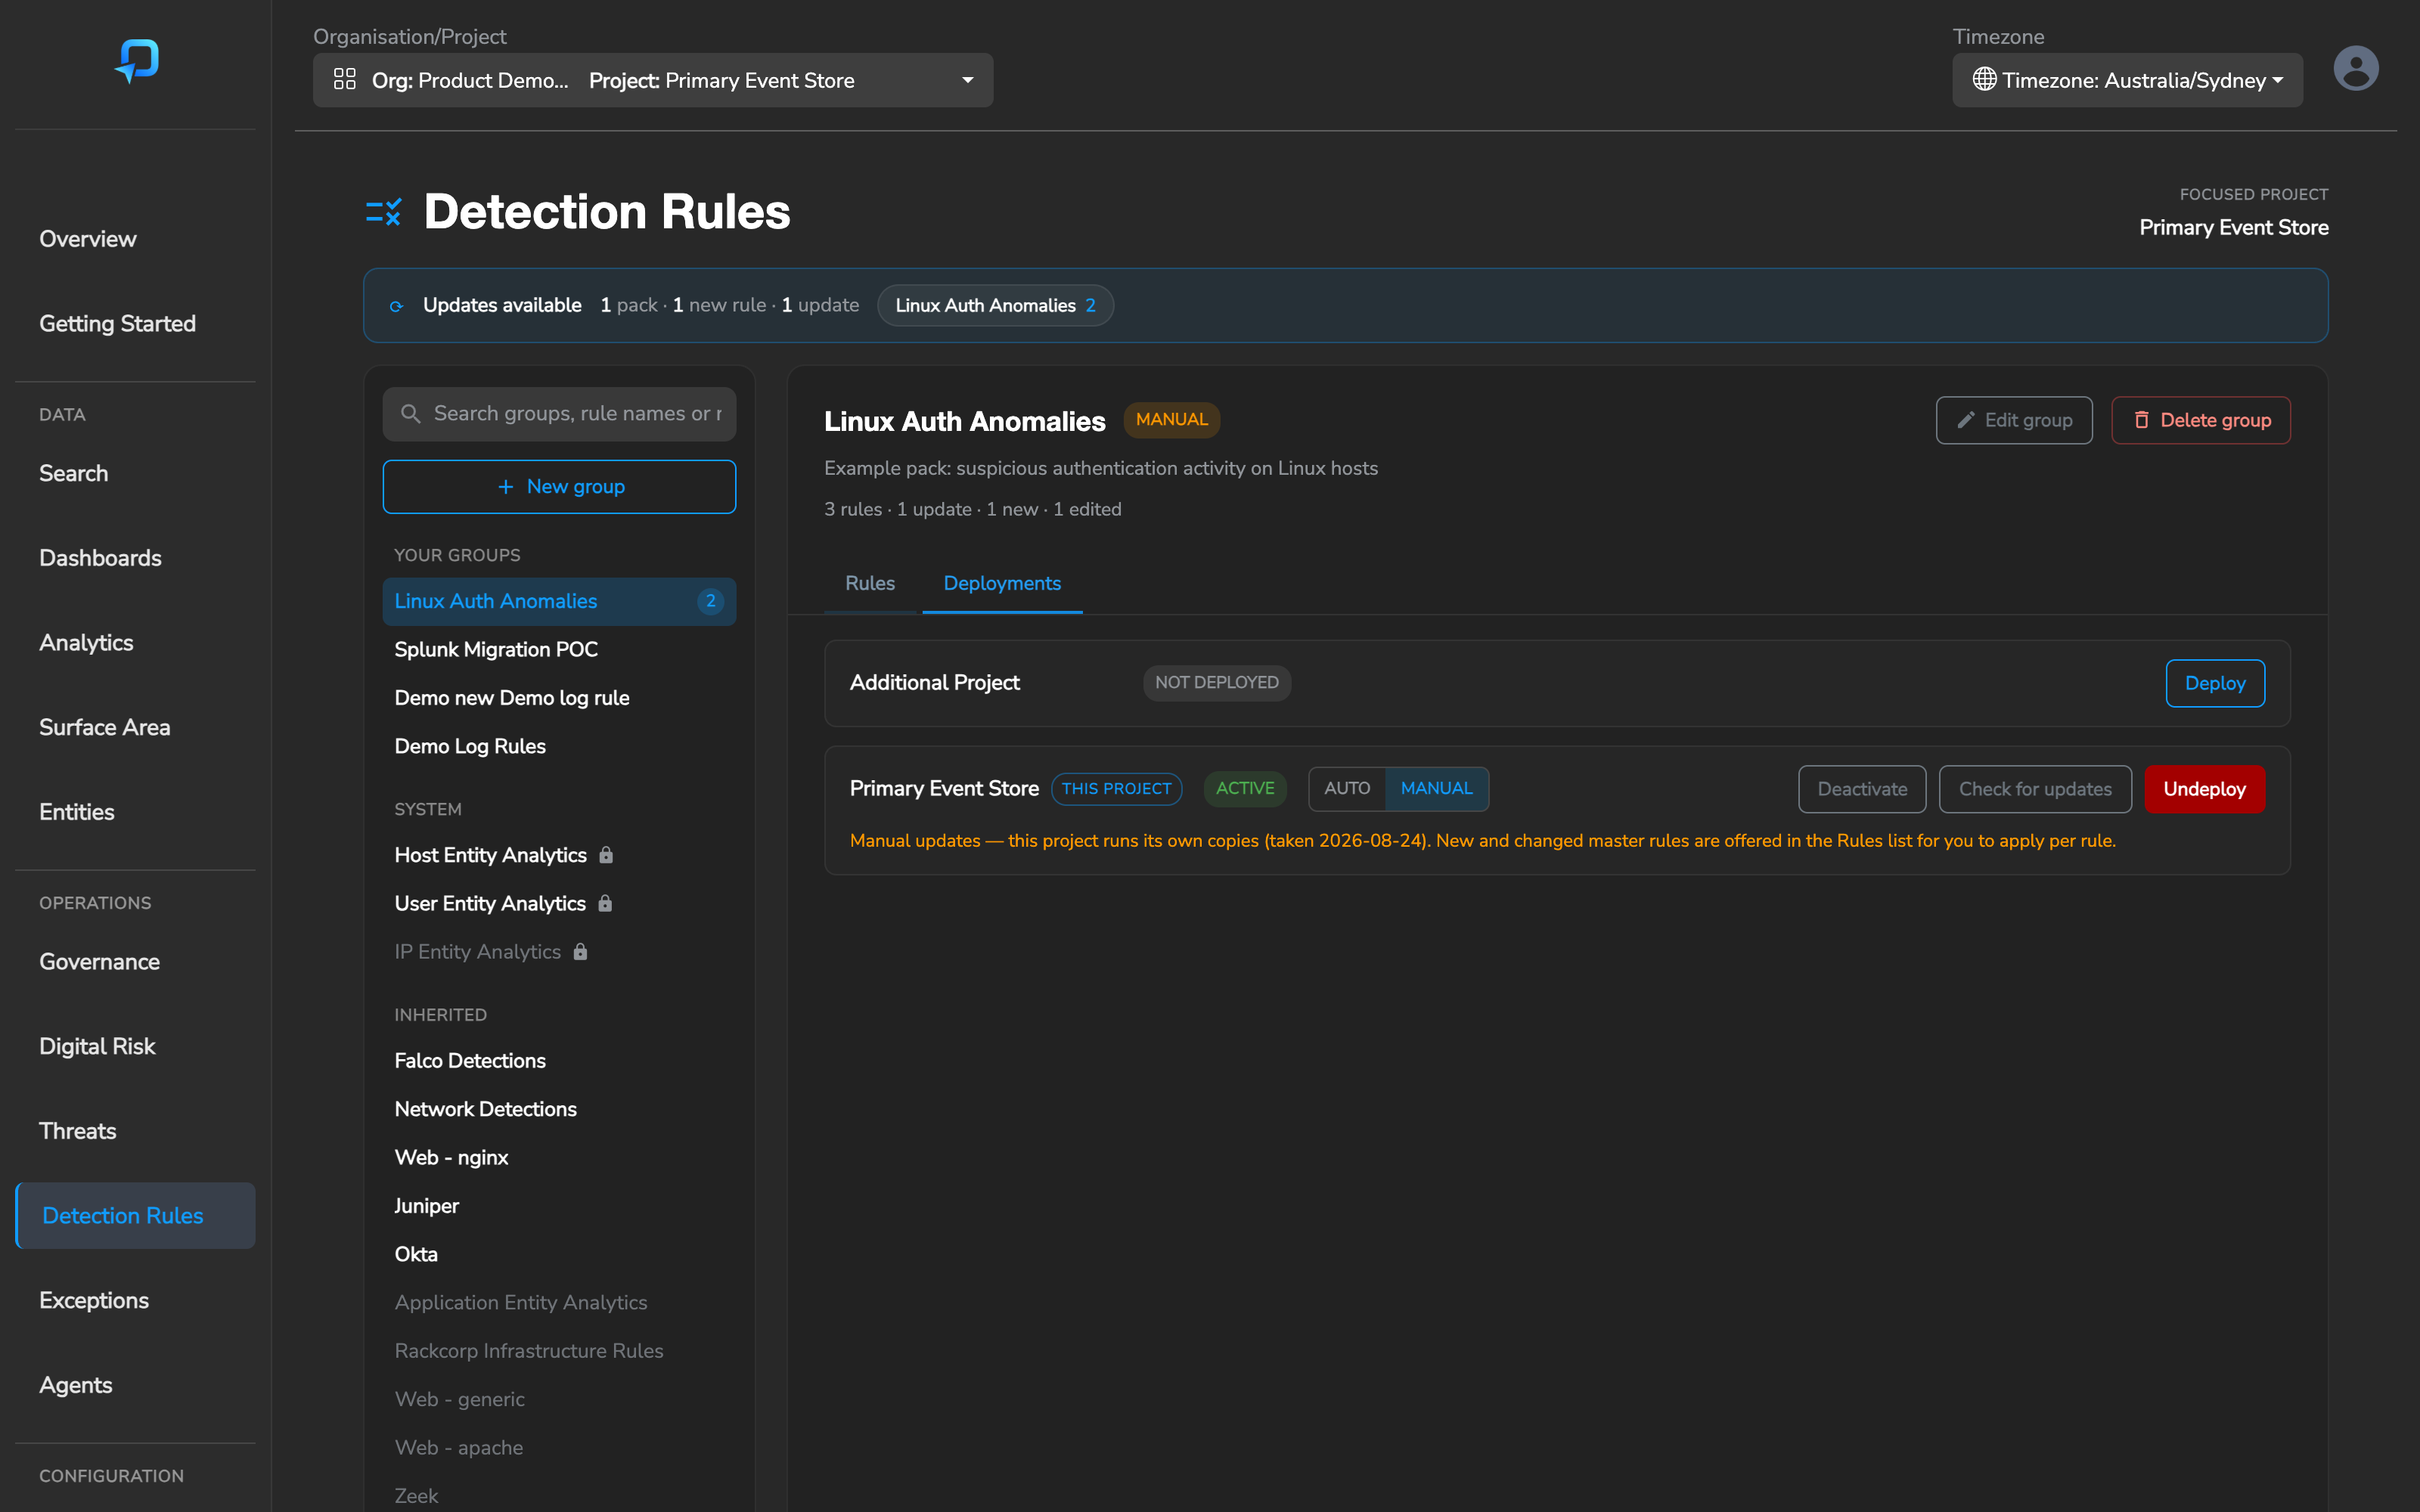Click the Linux Auth Anomalies update chip

[x=995, y=306]
